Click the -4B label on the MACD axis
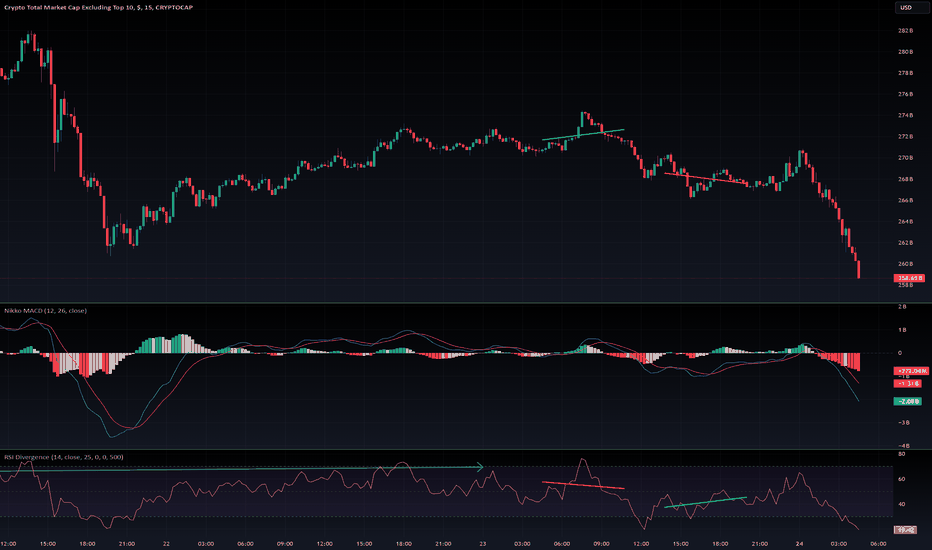The image size is (932, 550). tap(903, 446)
